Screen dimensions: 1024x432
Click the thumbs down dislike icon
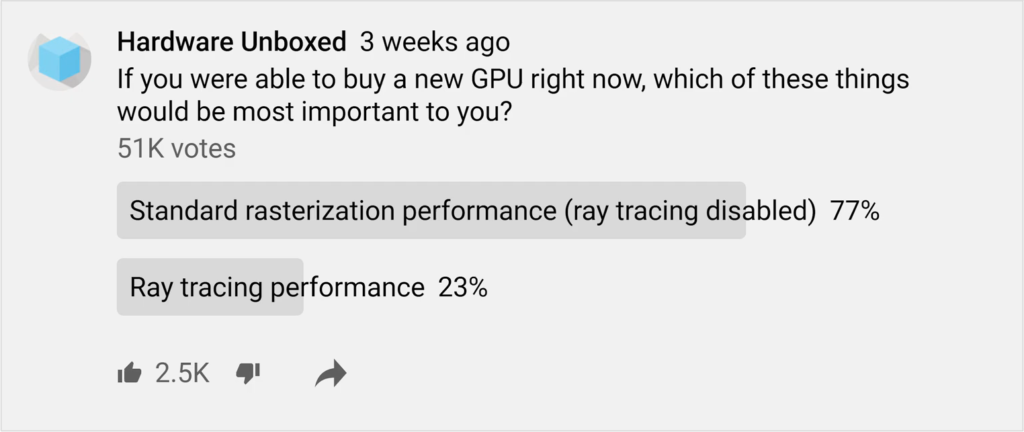[247, 374]
